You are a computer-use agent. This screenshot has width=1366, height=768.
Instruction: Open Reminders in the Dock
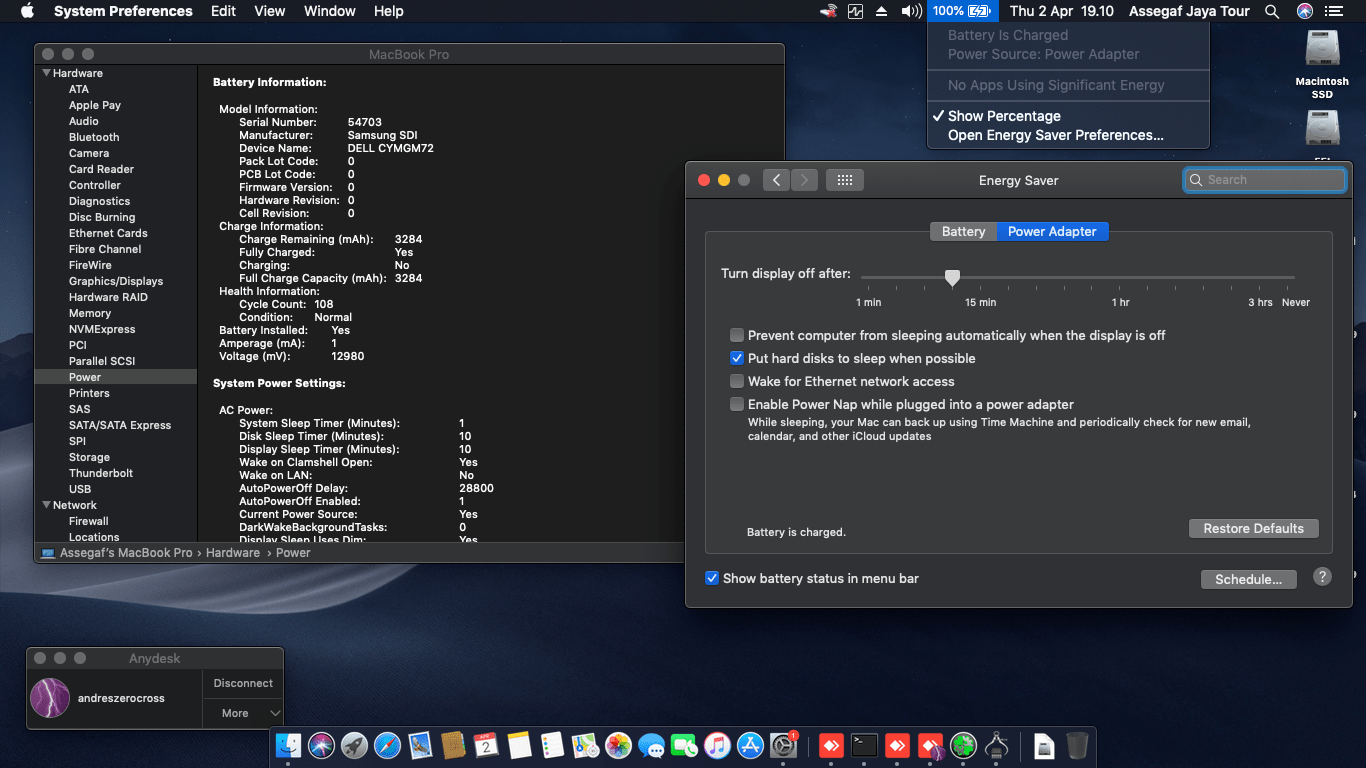(552, 745)
